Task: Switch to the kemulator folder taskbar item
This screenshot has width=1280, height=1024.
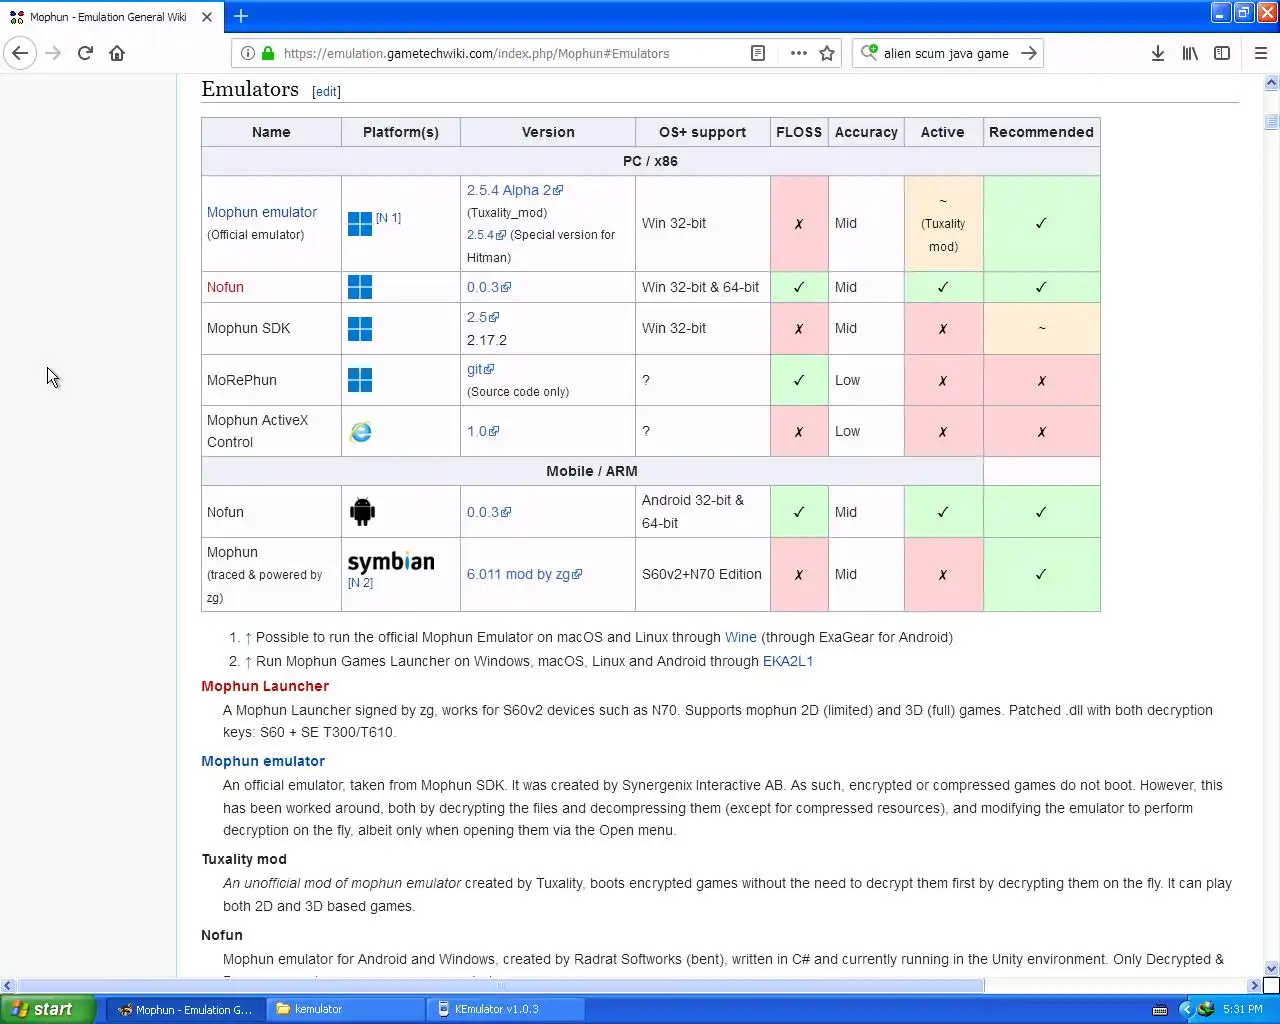Action: [x=345, y=1009]
